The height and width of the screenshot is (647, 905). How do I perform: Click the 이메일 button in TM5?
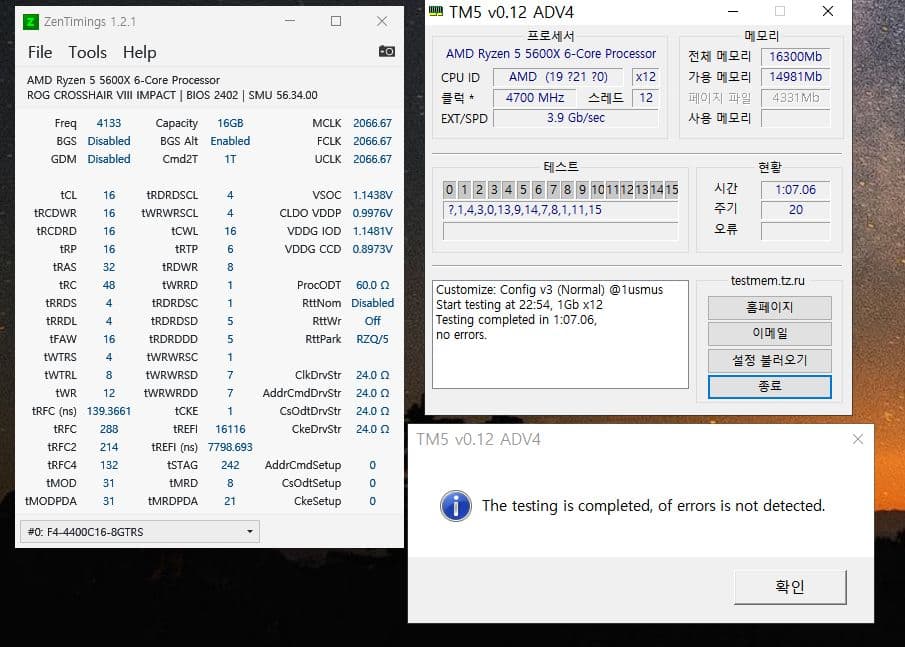[x=769, y=334]
